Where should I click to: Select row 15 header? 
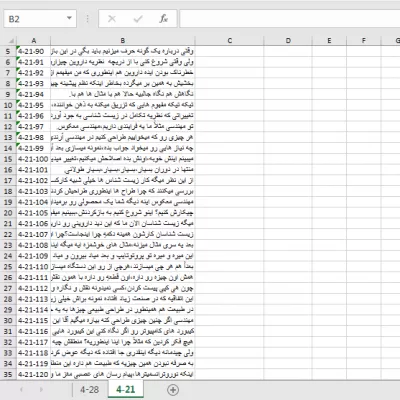[8, 159]
